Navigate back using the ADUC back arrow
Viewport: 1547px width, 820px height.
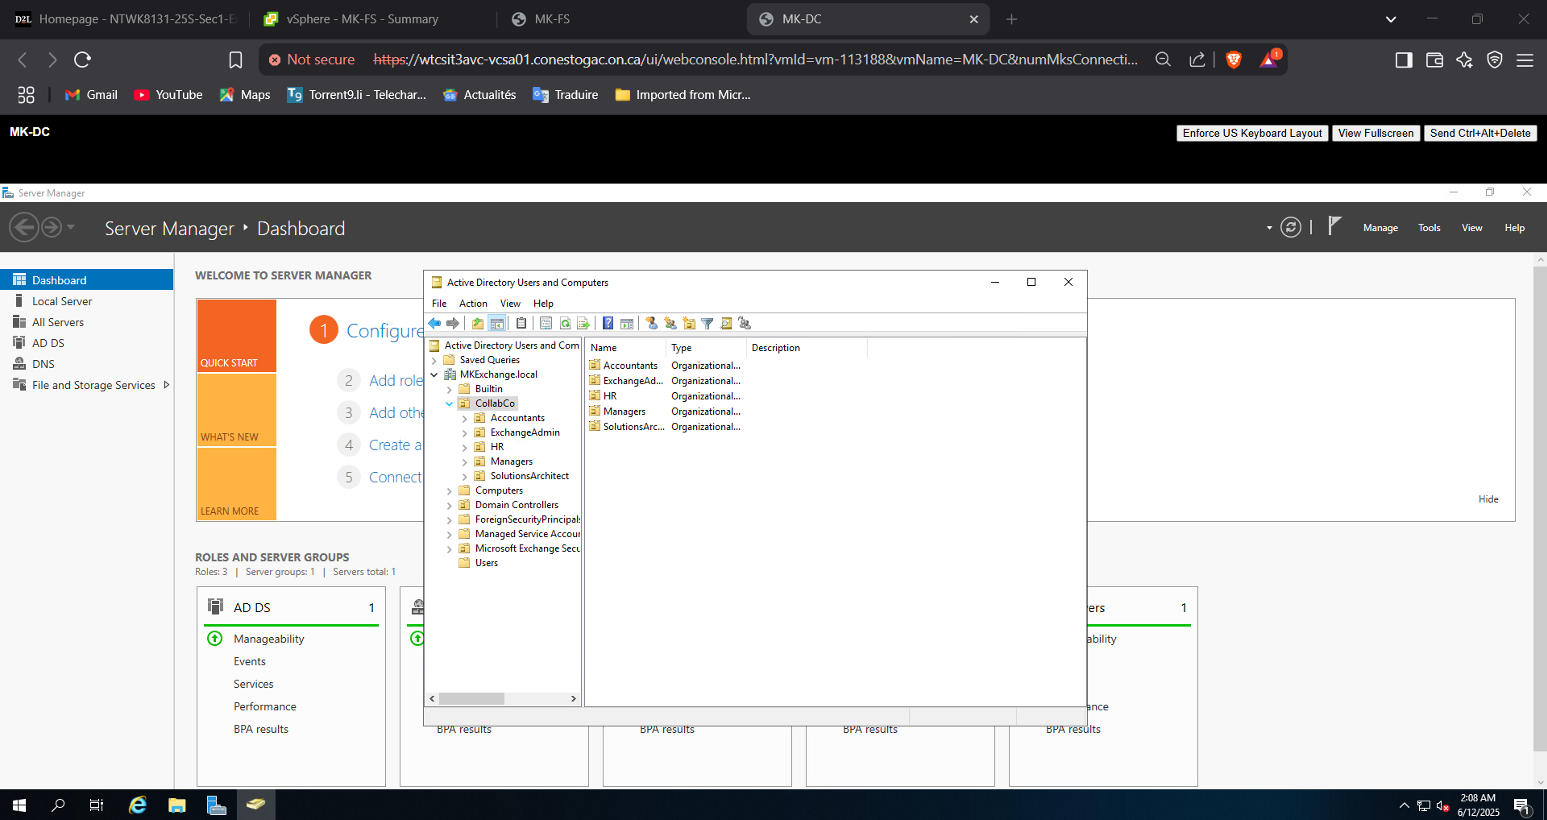point(433,322)
